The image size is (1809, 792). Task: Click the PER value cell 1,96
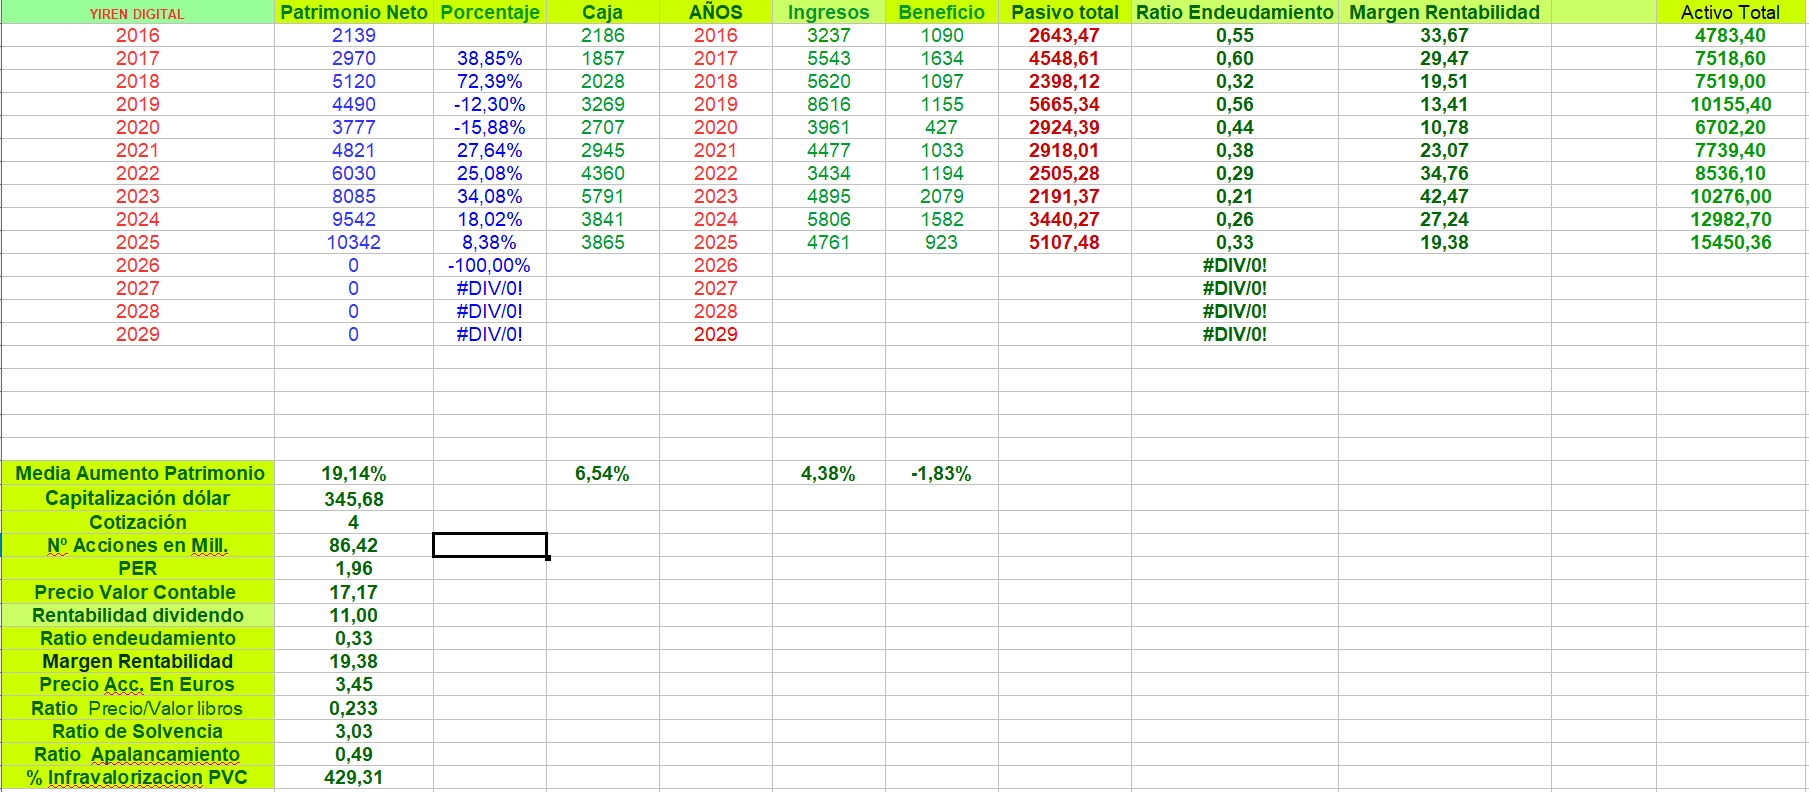353,568
